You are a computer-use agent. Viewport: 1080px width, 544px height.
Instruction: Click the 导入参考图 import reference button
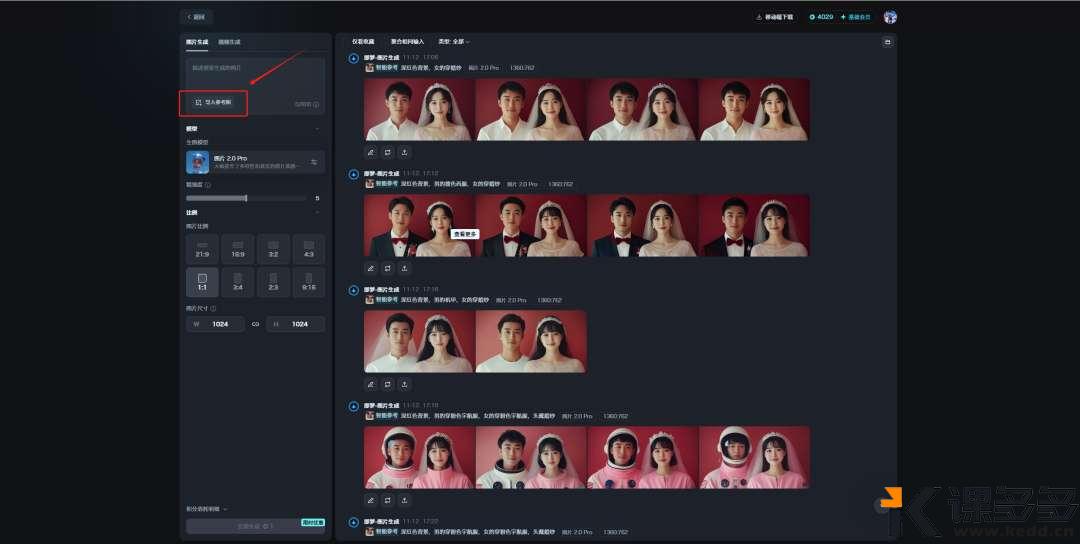(213, 102)
